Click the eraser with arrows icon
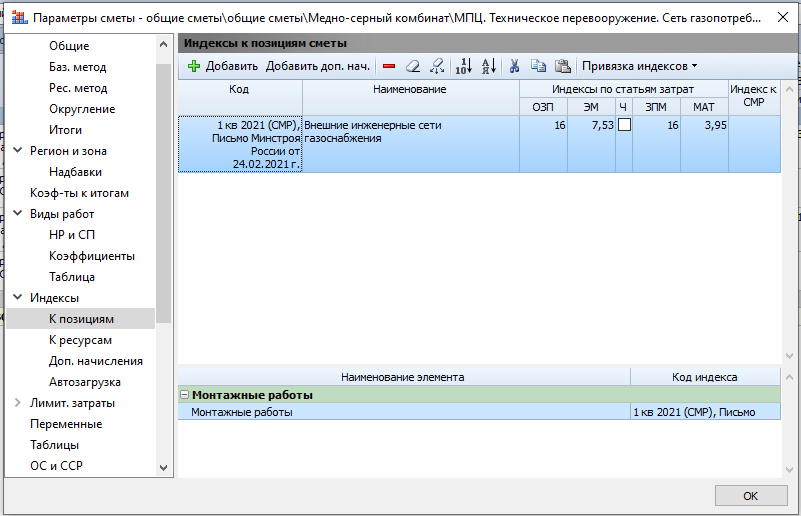The image size is (801, 516). click(x=437, y=66)
